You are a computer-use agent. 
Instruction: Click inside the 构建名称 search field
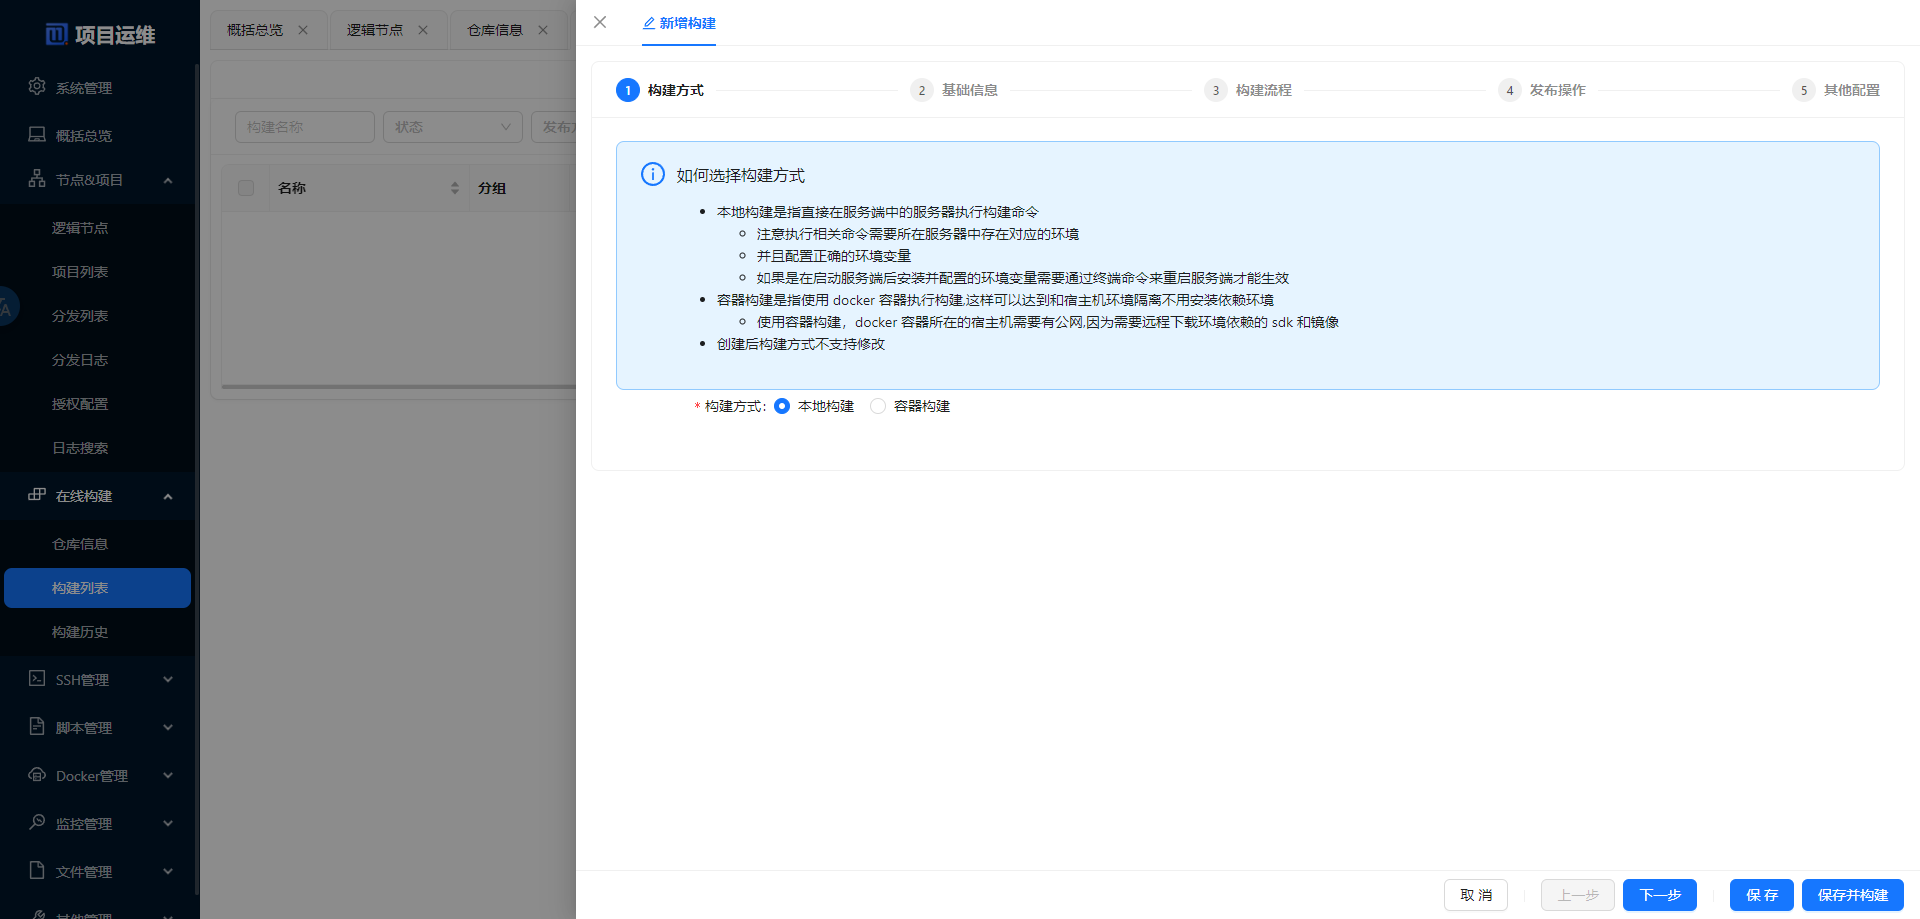[x=304, y=127]
